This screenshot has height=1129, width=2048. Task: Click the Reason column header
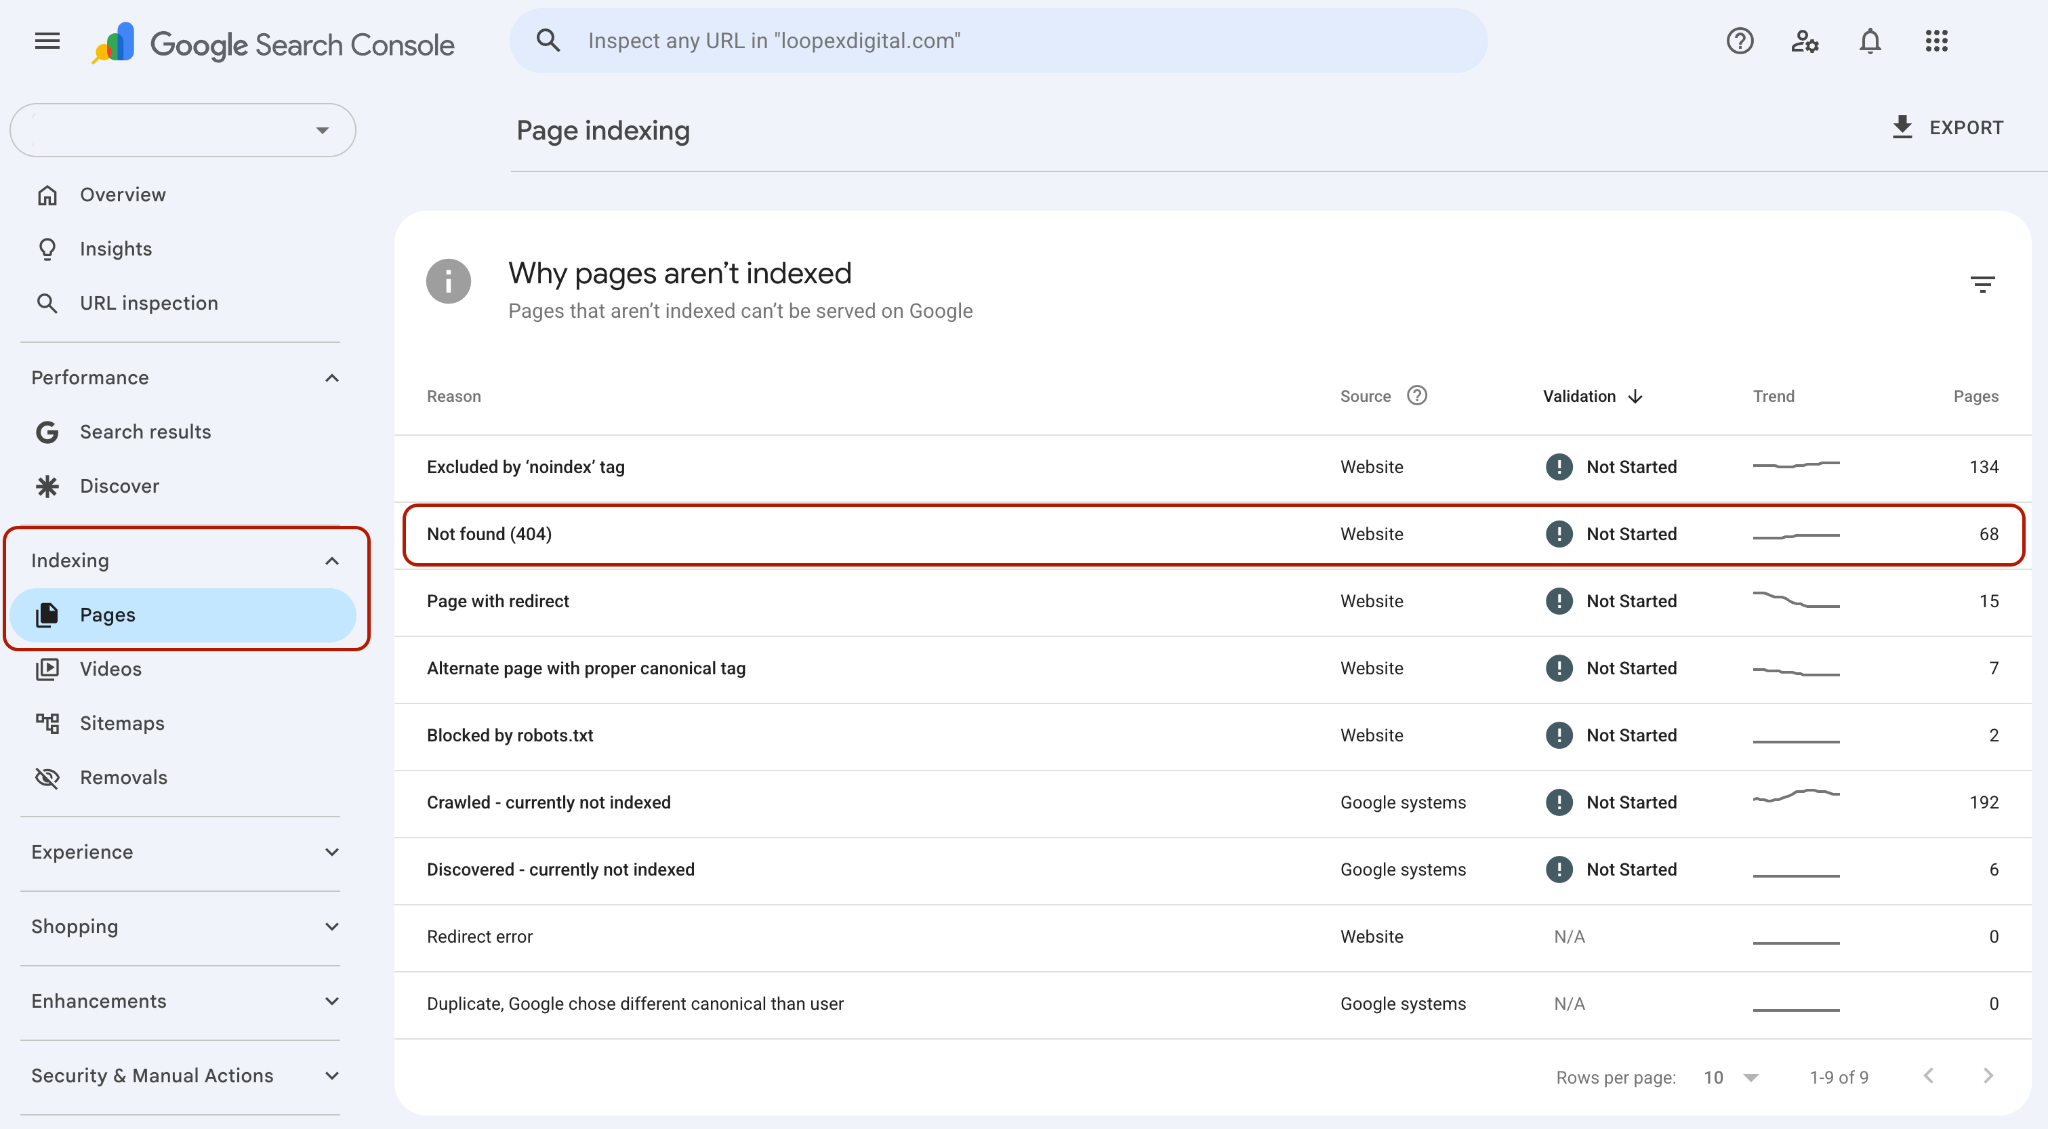454,396
